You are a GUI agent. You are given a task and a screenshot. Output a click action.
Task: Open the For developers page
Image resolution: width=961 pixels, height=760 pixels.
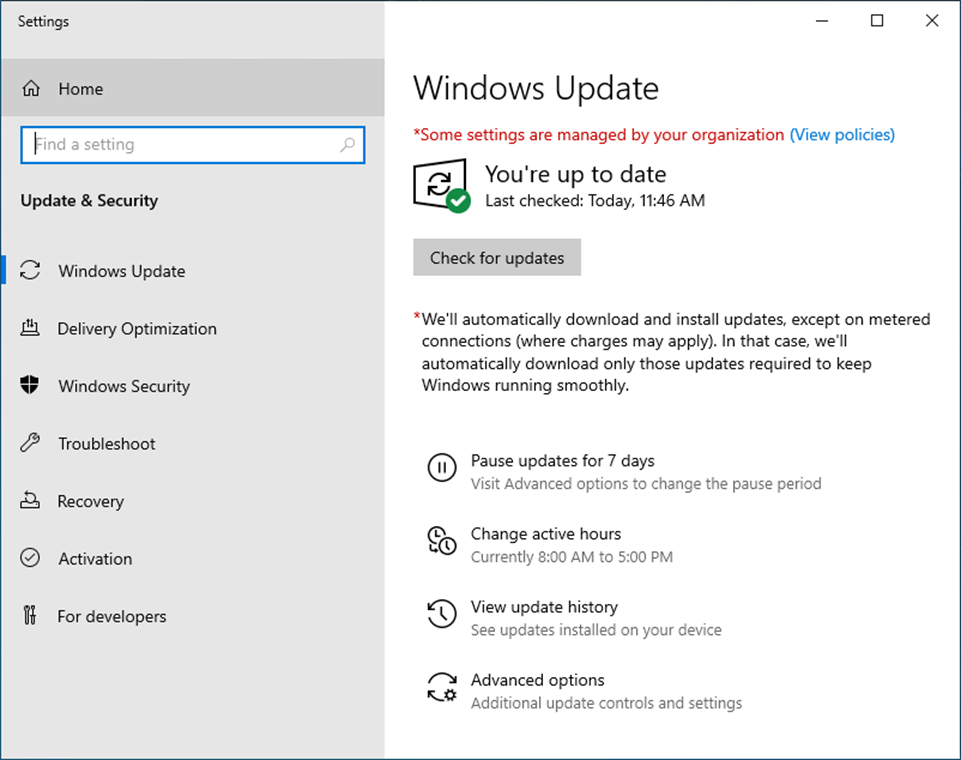[192, 617]
